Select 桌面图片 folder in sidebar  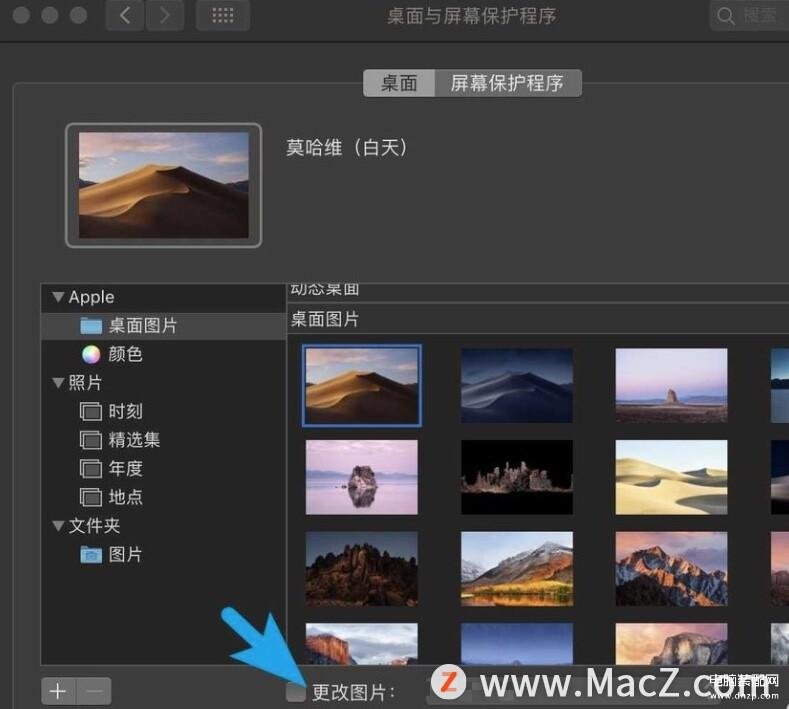click(163, 326)
